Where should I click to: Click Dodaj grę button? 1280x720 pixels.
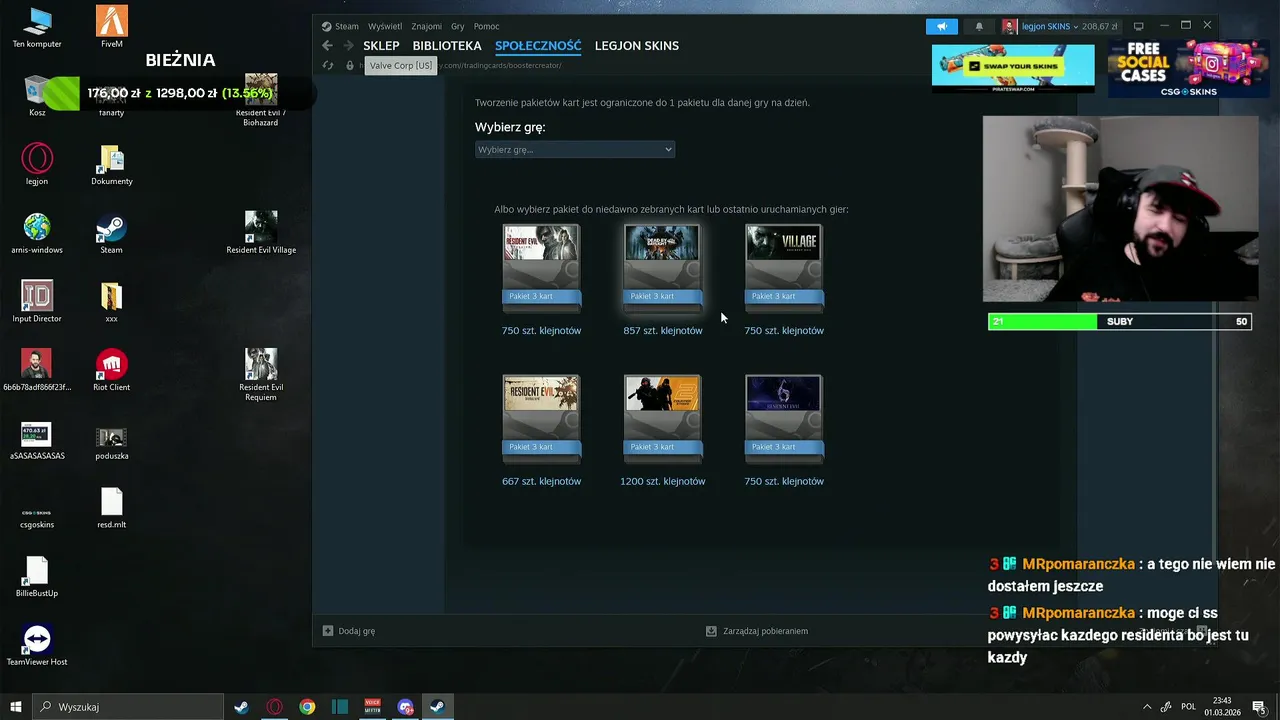click(x=349, y=631)
